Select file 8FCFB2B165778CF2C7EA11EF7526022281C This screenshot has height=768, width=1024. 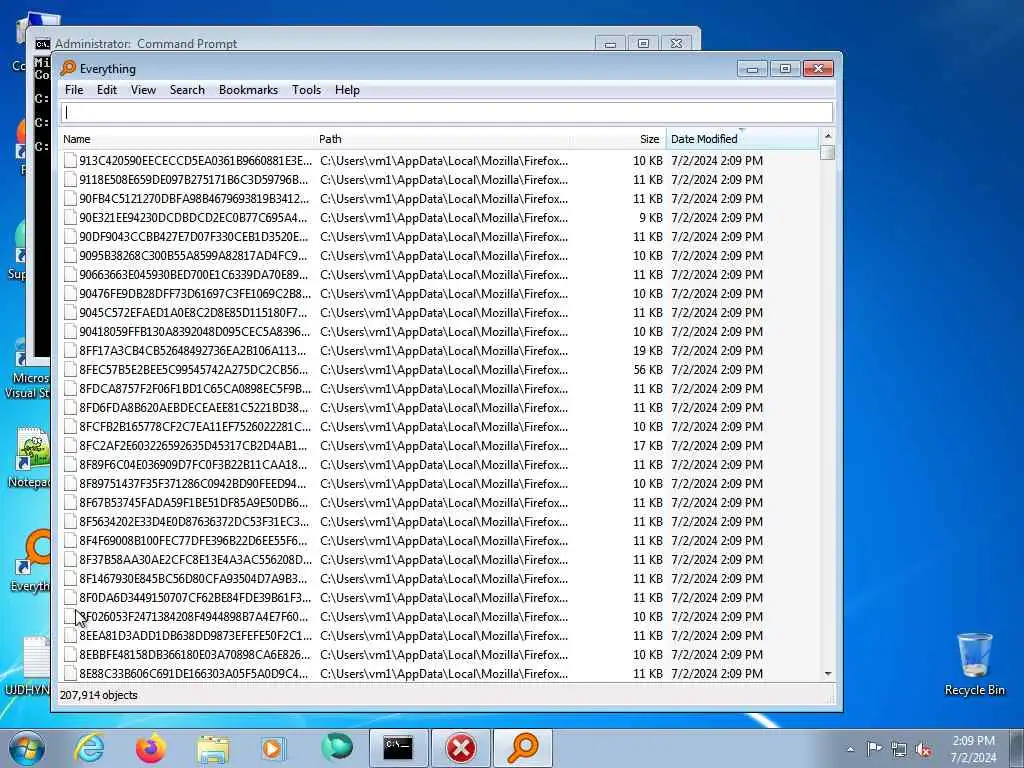(x=195, y=426)
